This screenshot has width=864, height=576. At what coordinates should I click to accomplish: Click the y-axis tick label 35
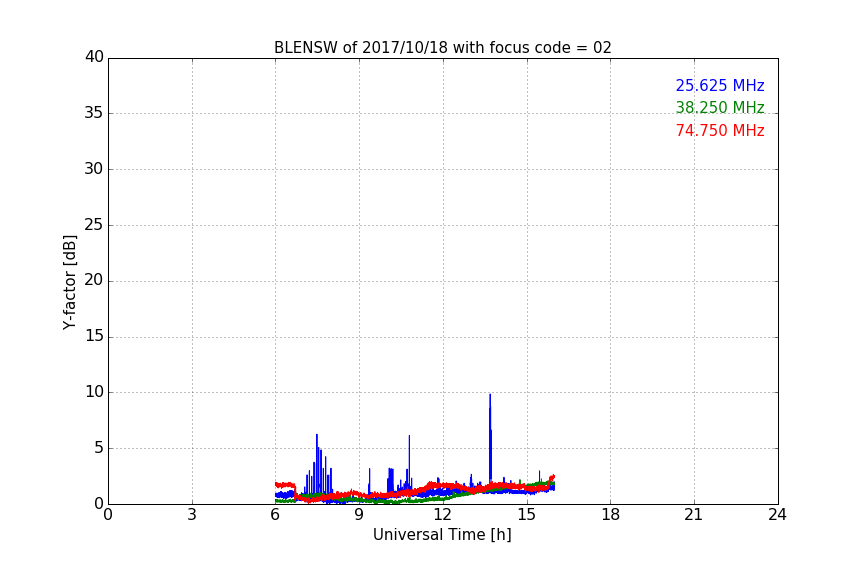94,113
